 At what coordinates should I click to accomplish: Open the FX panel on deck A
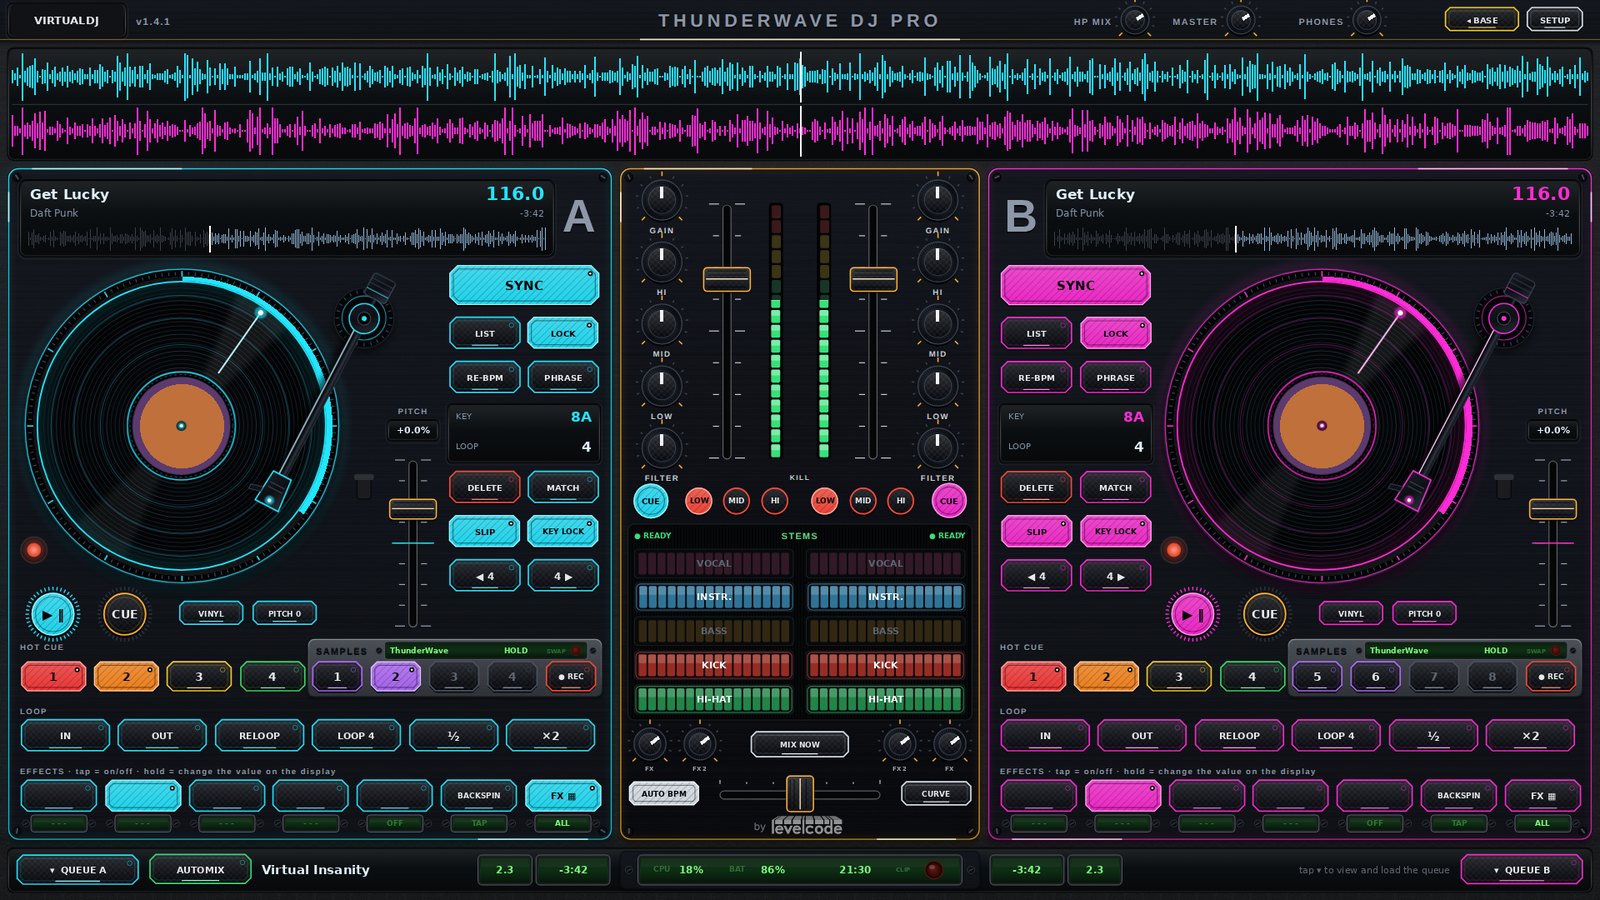pyautogui.click(x=563, y=795)
